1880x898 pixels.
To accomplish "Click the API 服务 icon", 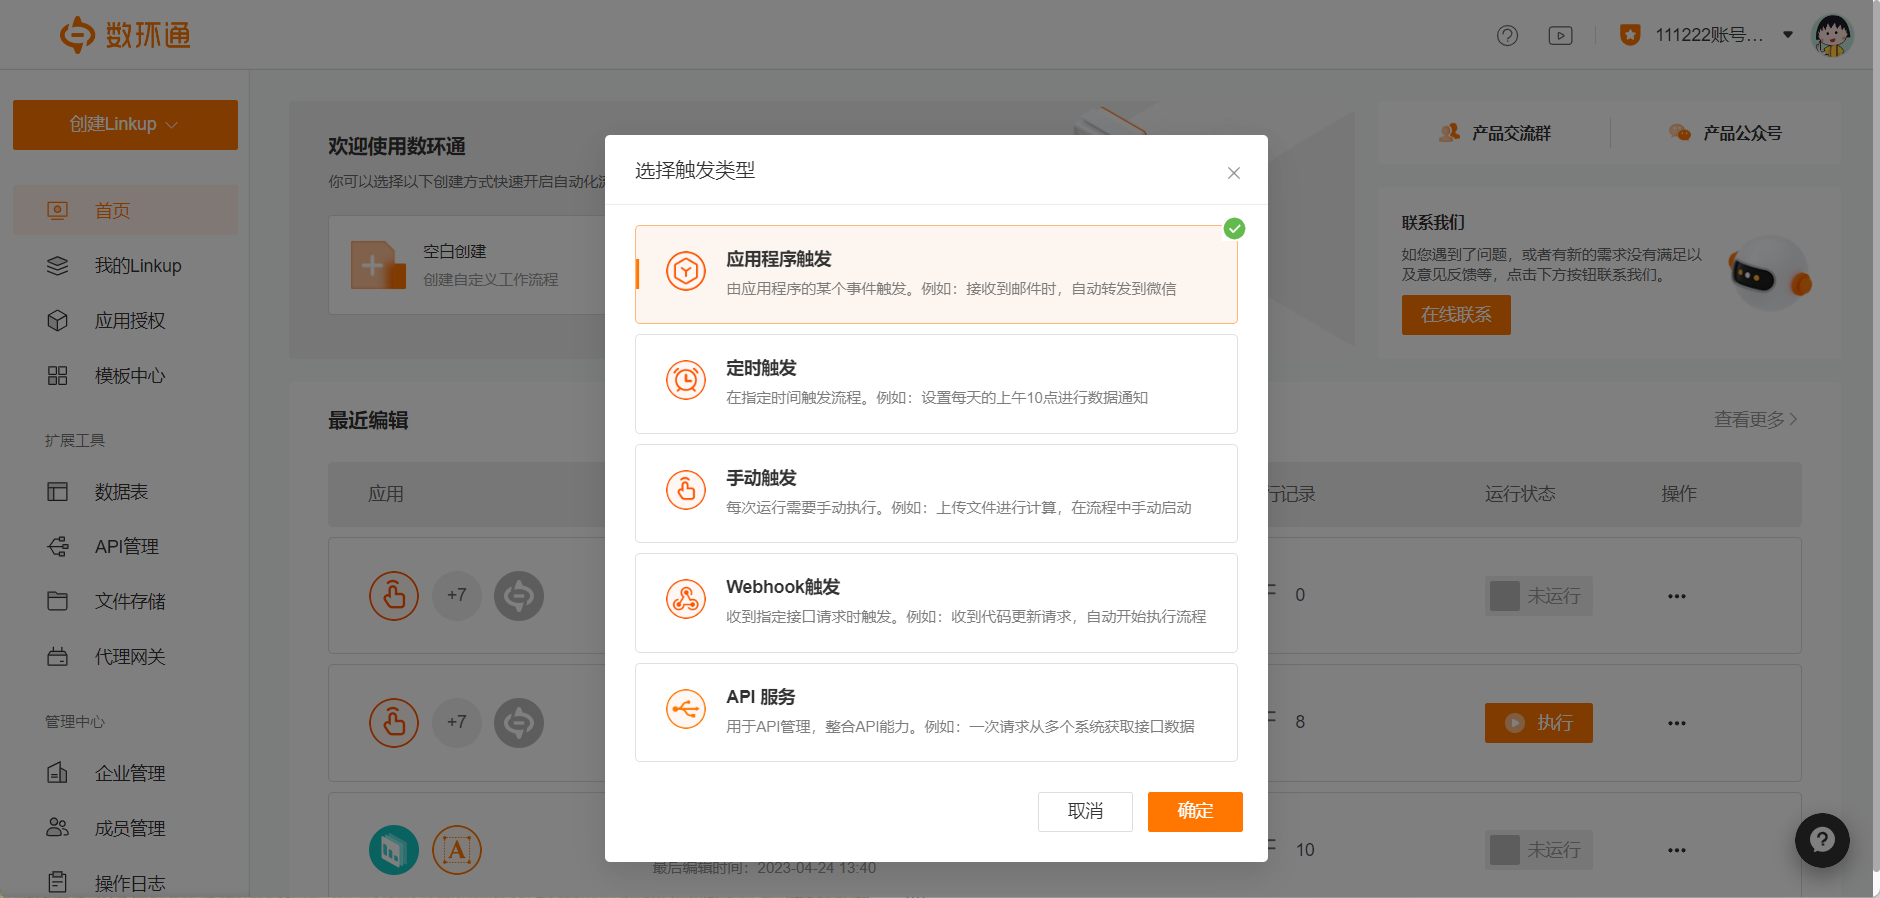I will tap(686, 710).
